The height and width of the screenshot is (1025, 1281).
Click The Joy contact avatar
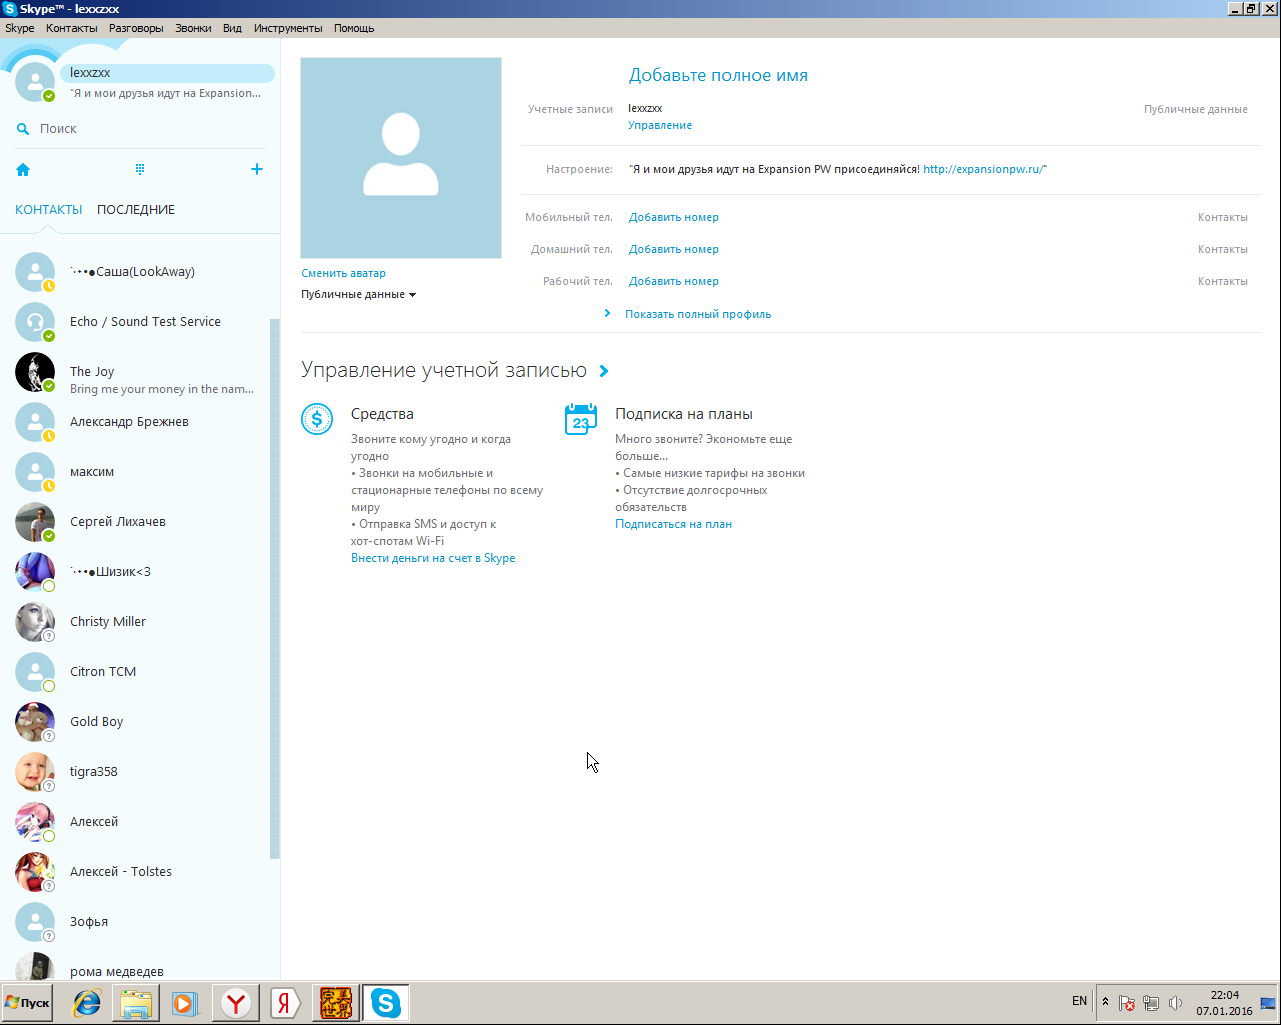(x=35, y=372)
